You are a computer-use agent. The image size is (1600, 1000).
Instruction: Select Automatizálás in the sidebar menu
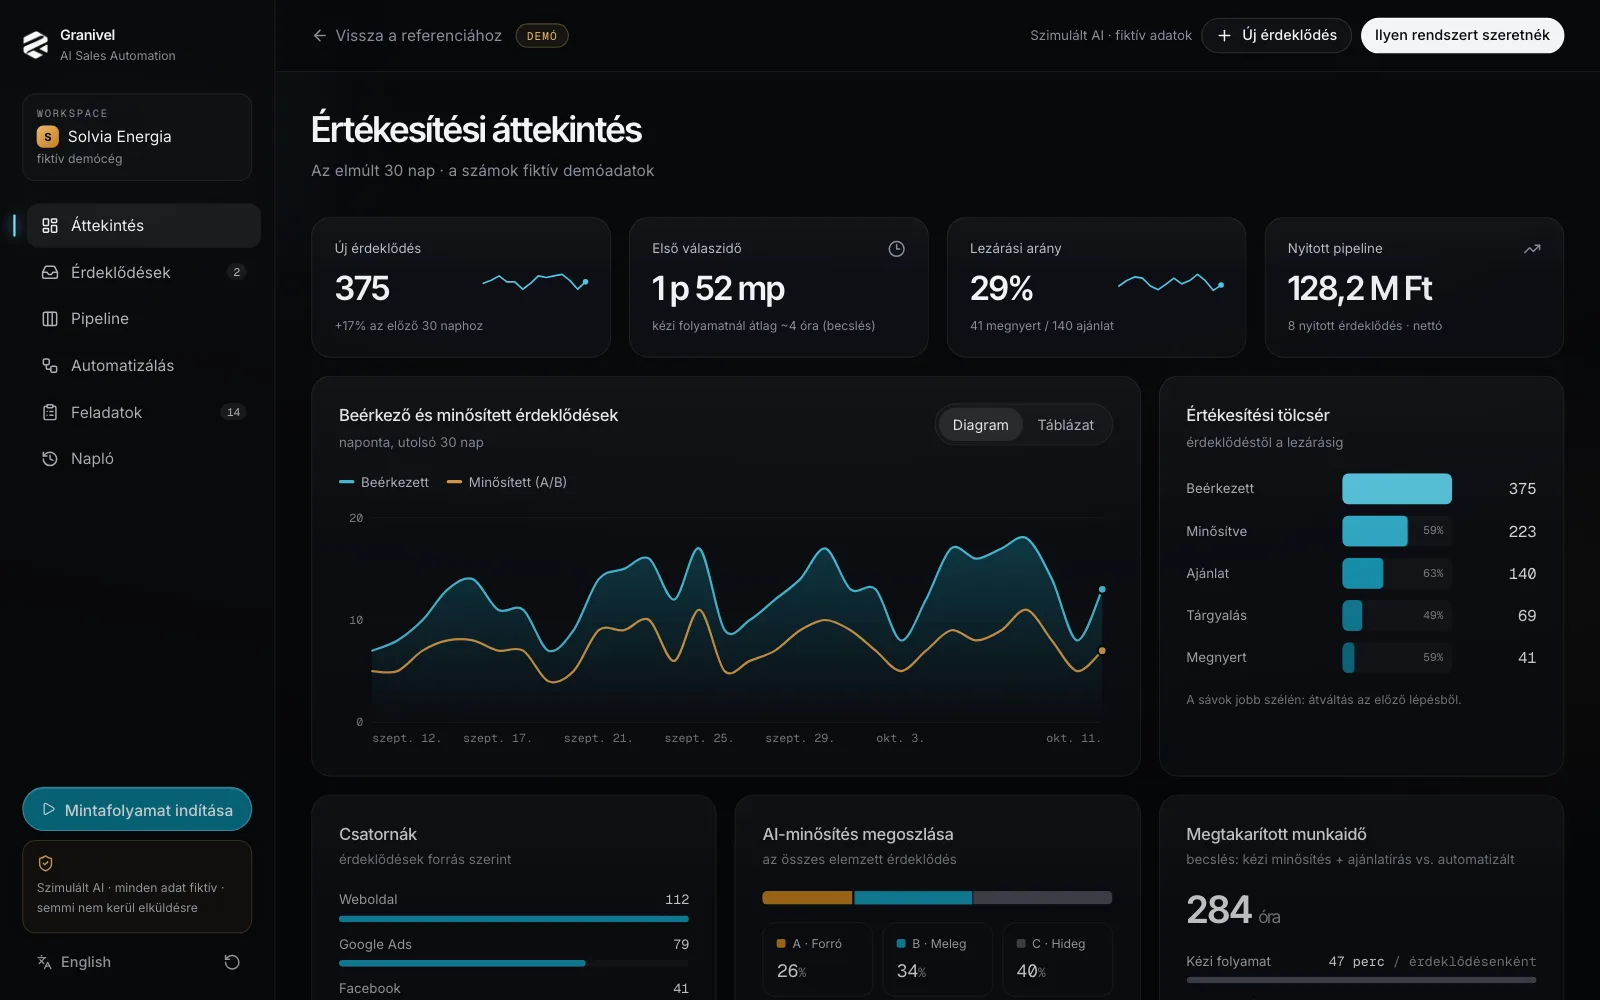coord(144,366)
